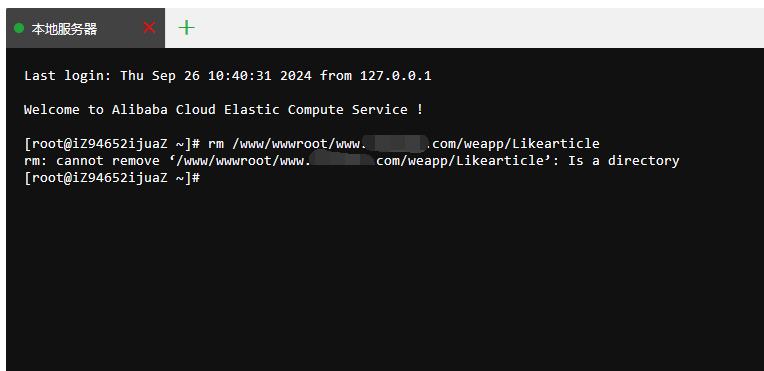
Task: Click 'Elastic Compute Service' text
Action: pyautogui.click(x=316, y=110)
